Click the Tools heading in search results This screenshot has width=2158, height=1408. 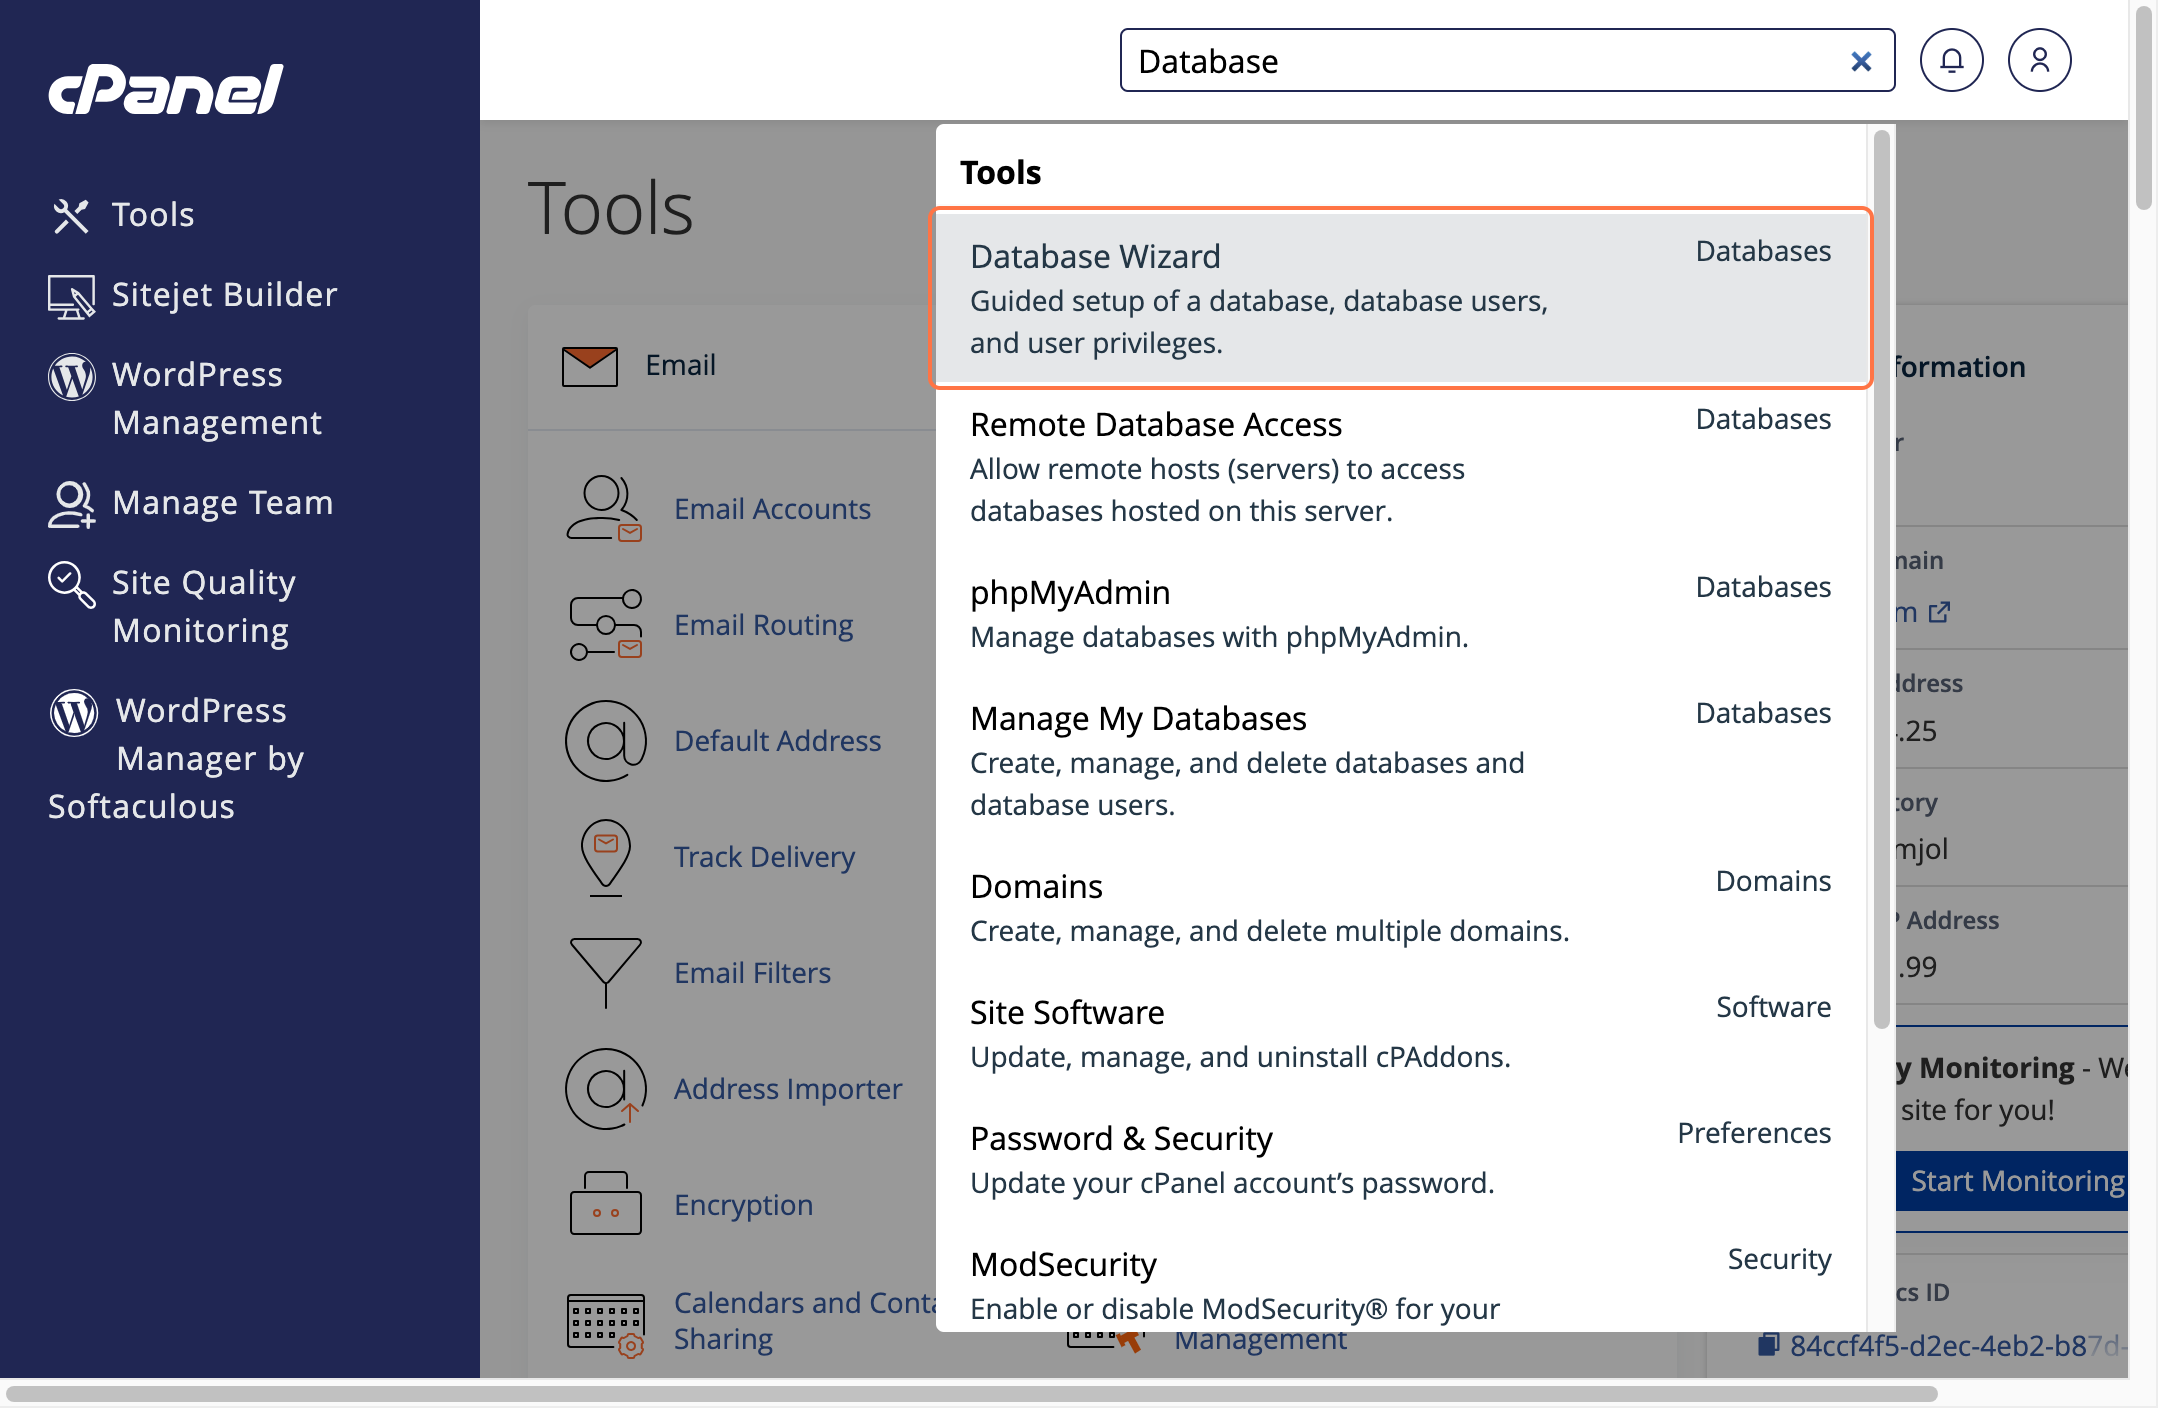[1000, 172]
